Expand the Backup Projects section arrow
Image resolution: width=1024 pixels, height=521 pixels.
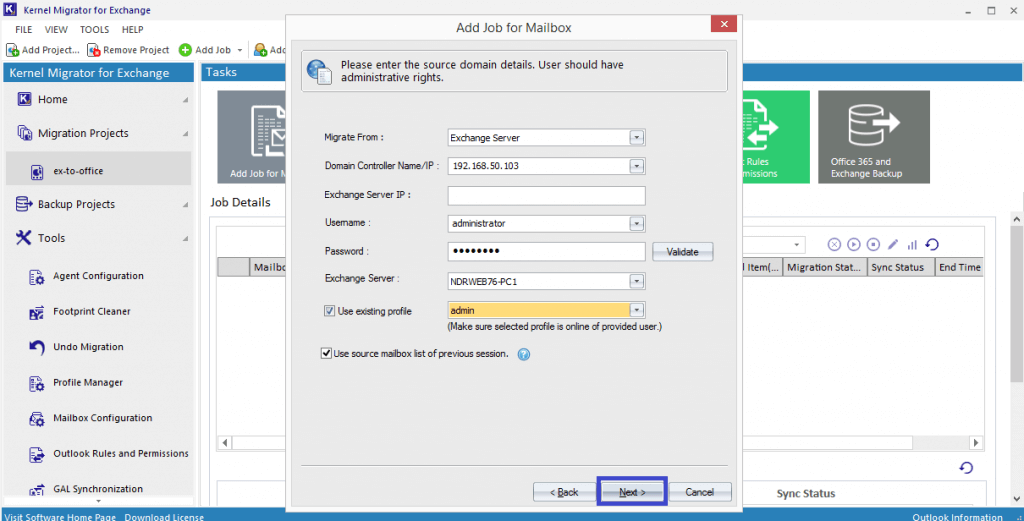(185, 205)
